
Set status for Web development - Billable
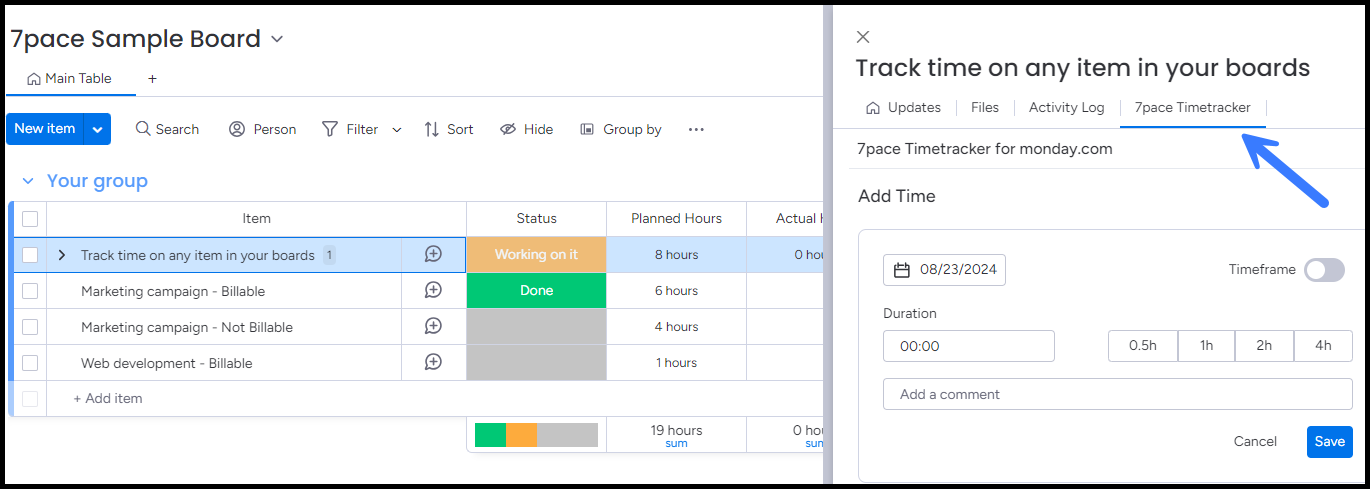point(536,362)
